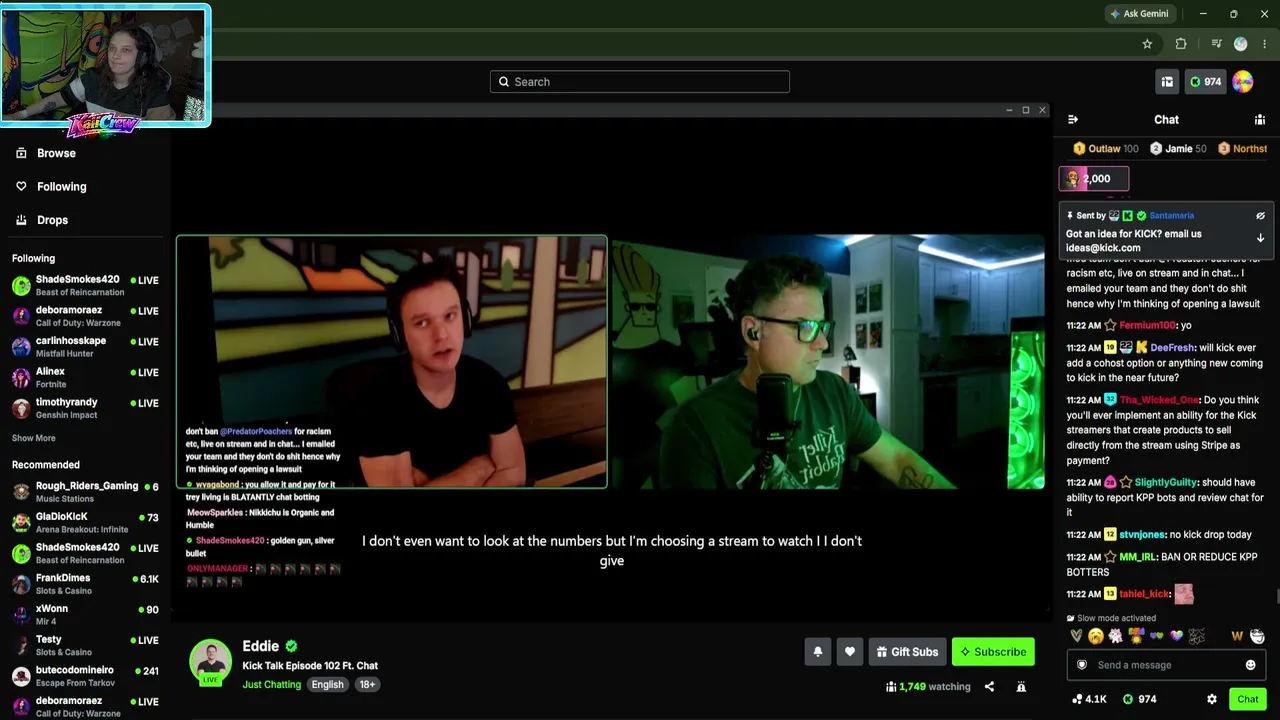
Task: Bookmark this page with the star icon
Action: (x=1147, y=44)
